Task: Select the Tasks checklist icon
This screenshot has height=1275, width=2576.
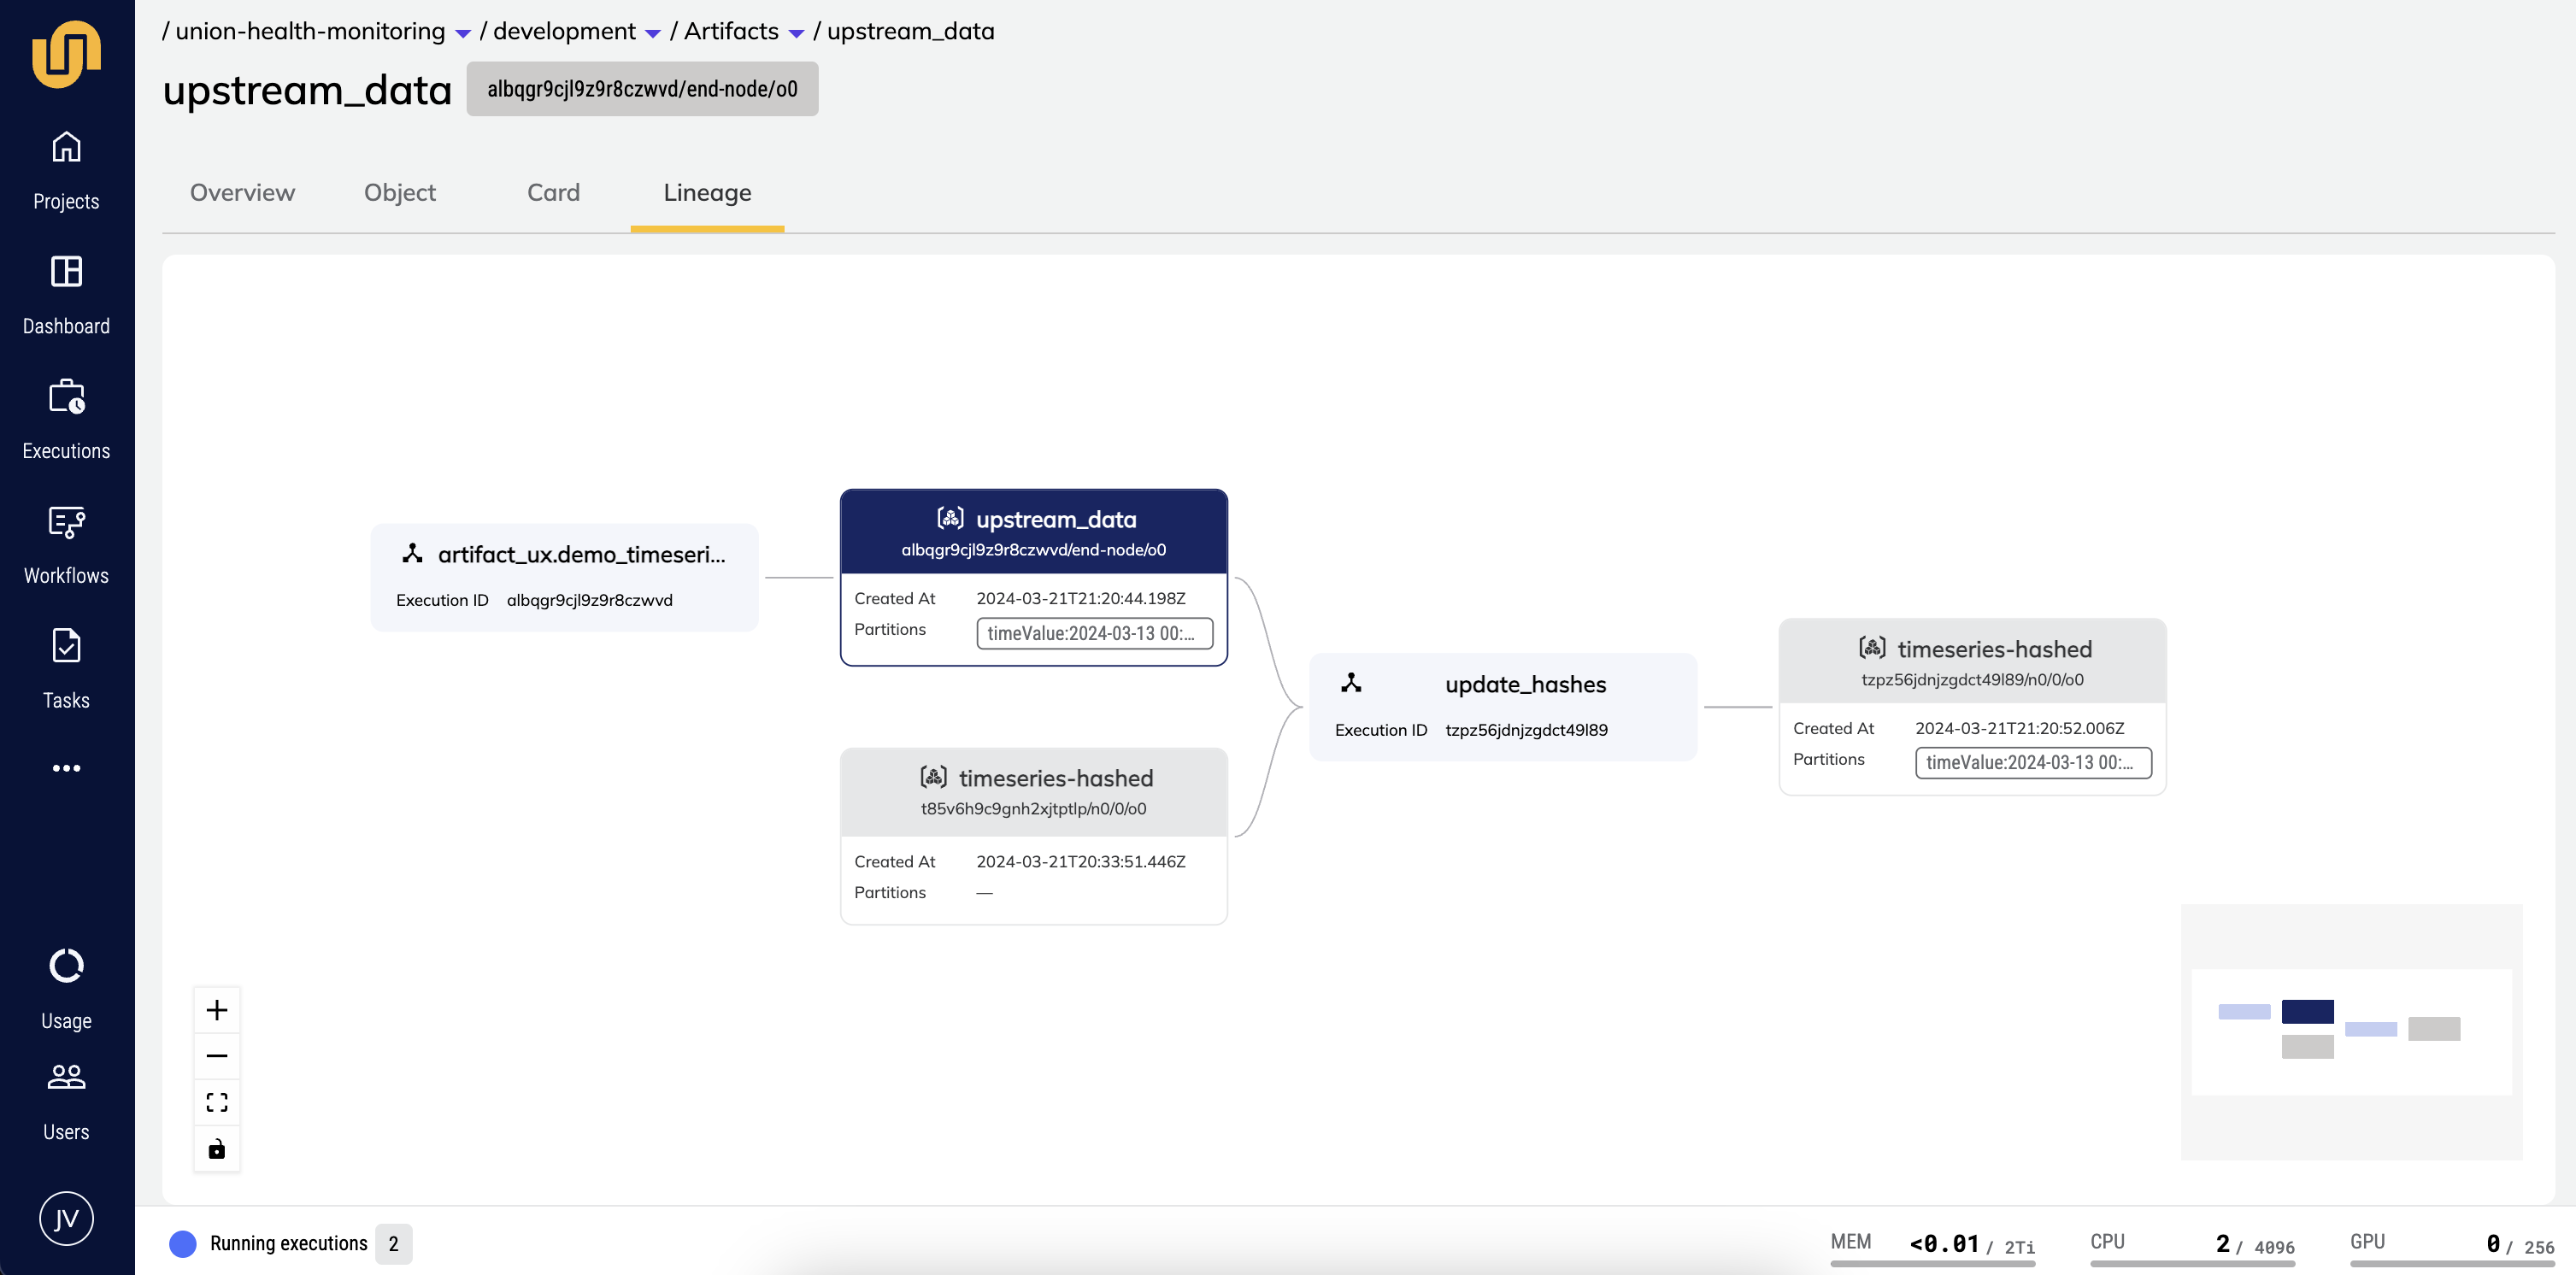Action: pyautogui.click(x=66, y=646)
